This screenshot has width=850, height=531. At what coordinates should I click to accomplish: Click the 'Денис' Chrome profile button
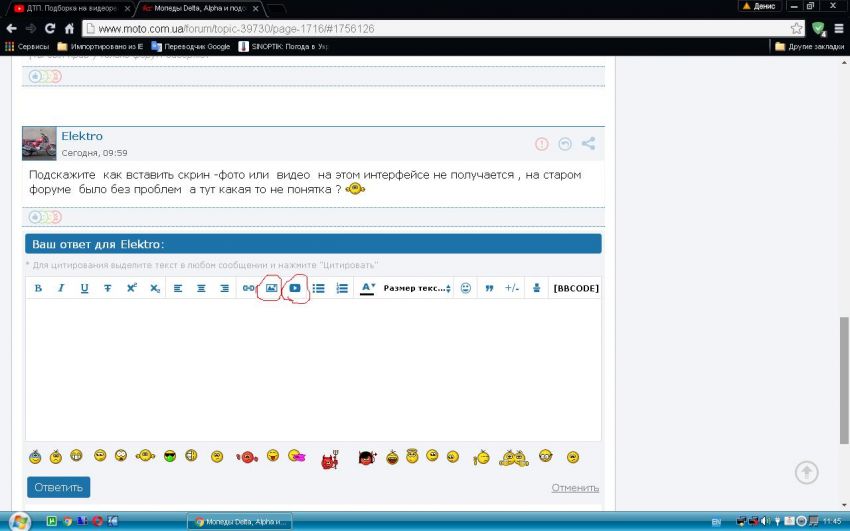point(759,7)
